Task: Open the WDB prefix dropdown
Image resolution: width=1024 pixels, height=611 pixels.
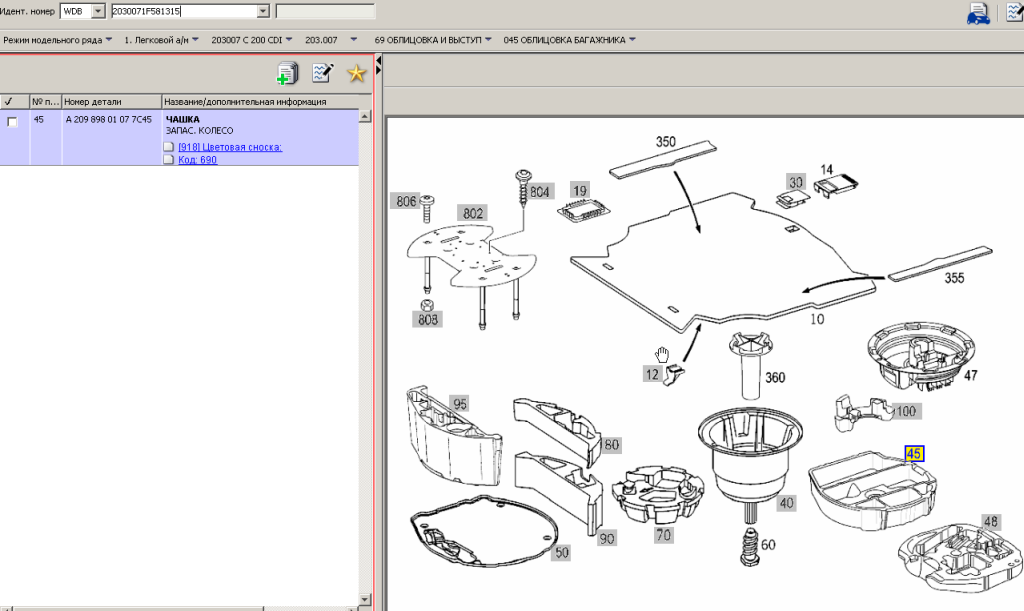Action: pos(98,11)
